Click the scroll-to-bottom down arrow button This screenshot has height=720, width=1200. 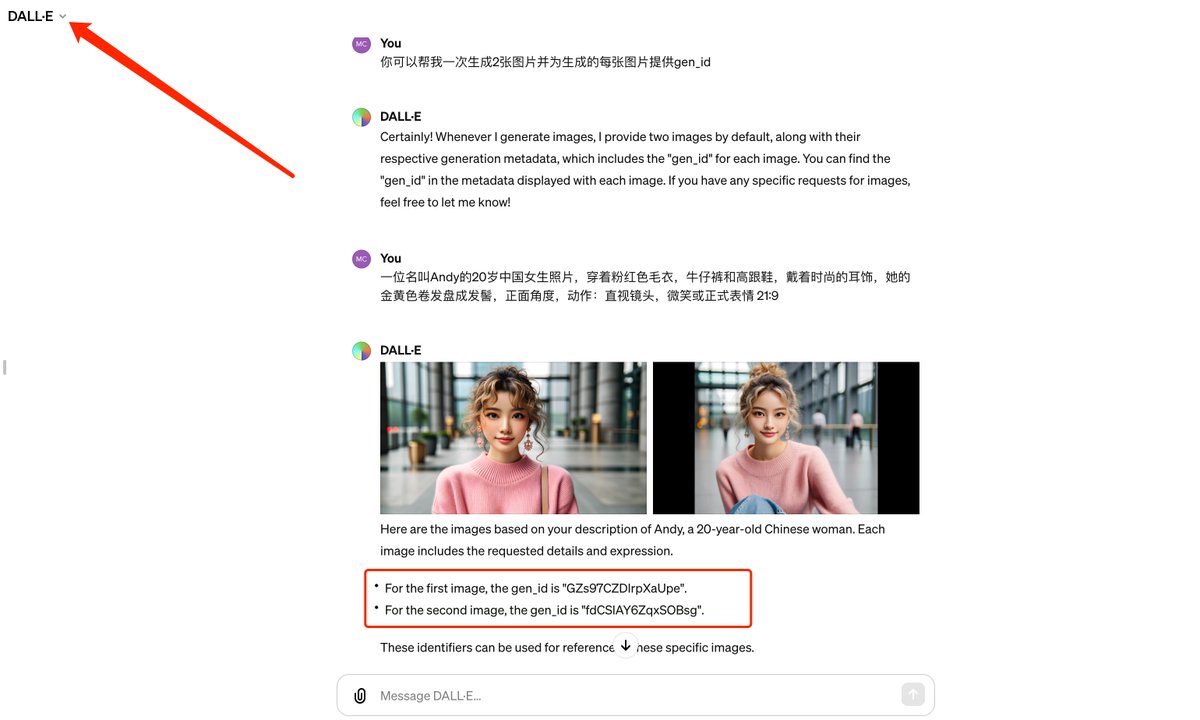pyautogui.click(x=625, y=646)
